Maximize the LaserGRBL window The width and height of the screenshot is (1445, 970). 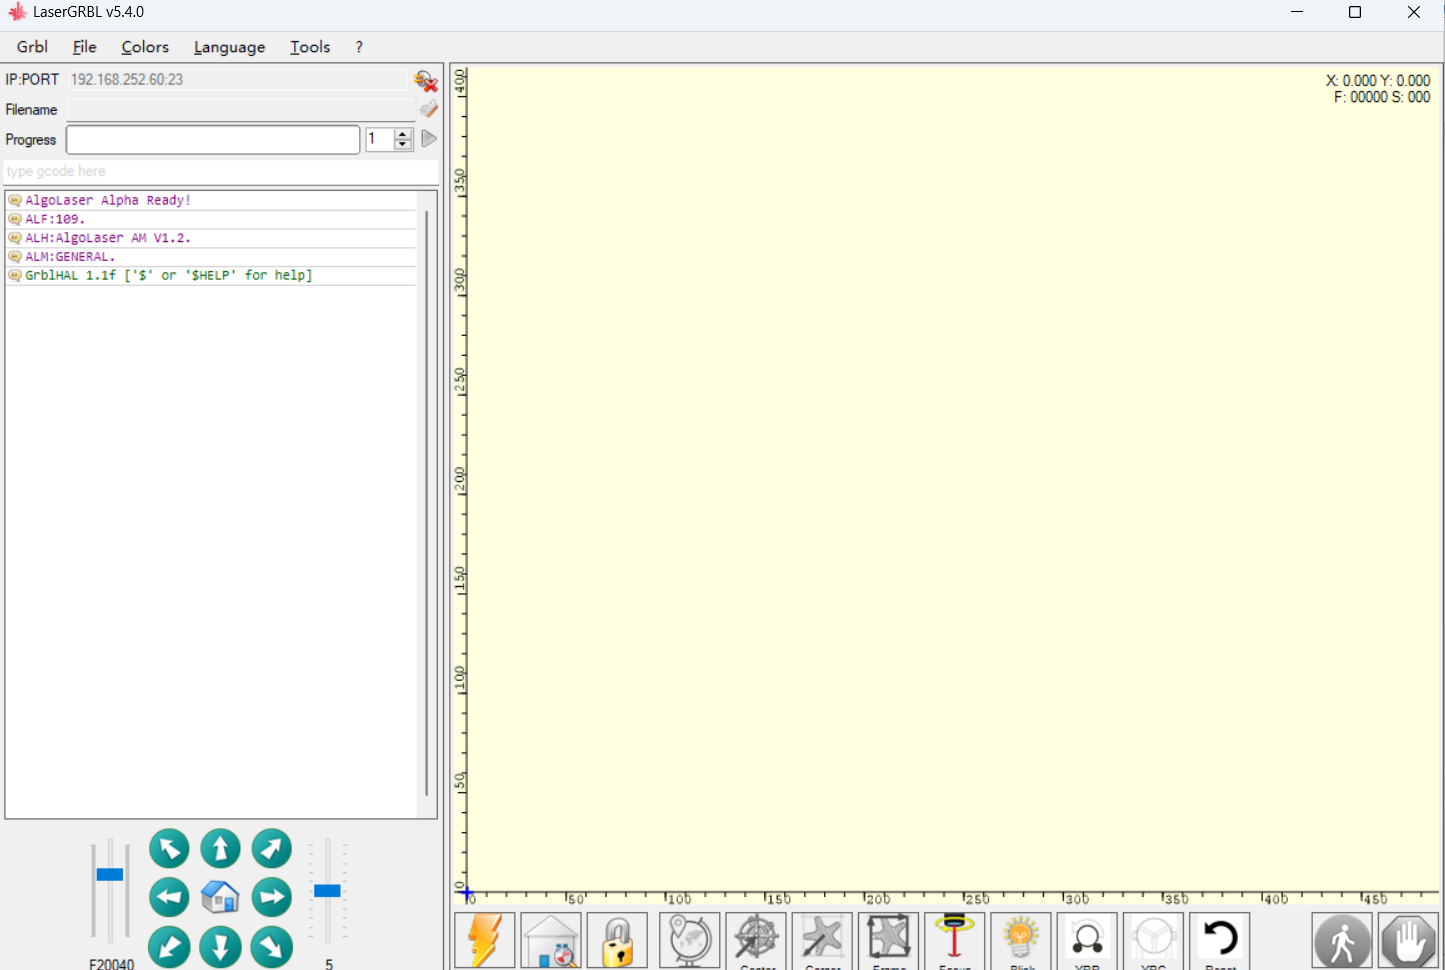click(x=1355, y=12)
